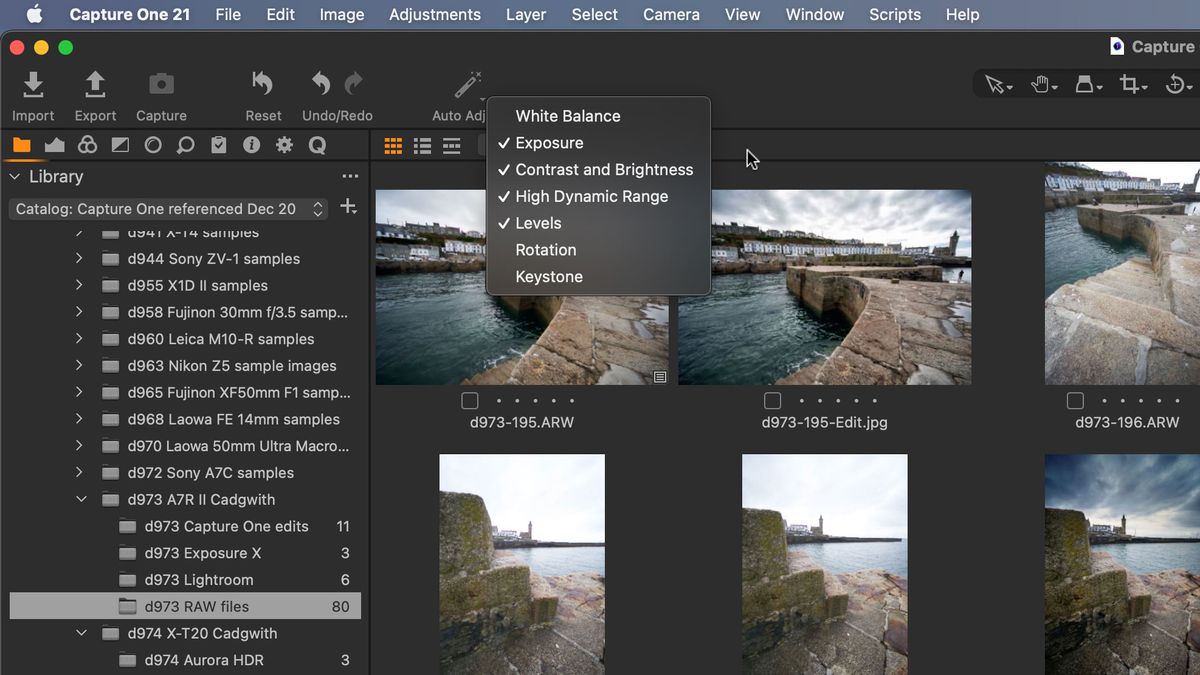Click the Auto Adjust brush icon

click(x=467, y=84)
